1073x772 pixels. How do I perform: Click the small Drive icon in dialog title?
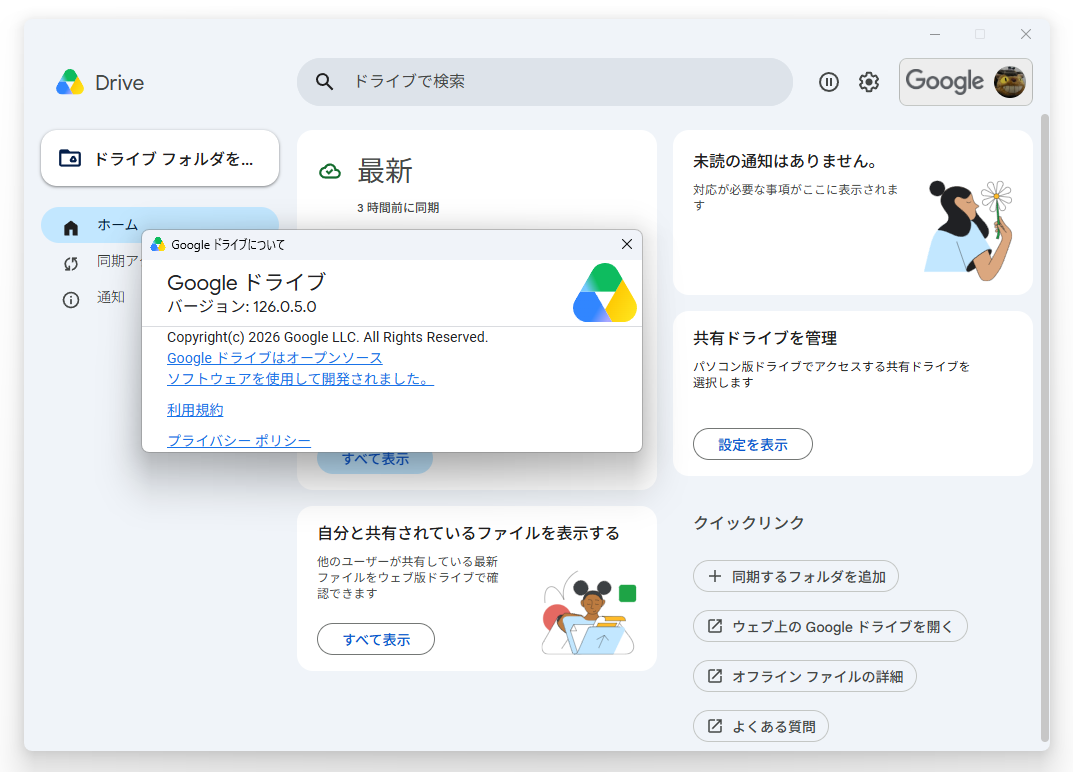click(158, 244)
